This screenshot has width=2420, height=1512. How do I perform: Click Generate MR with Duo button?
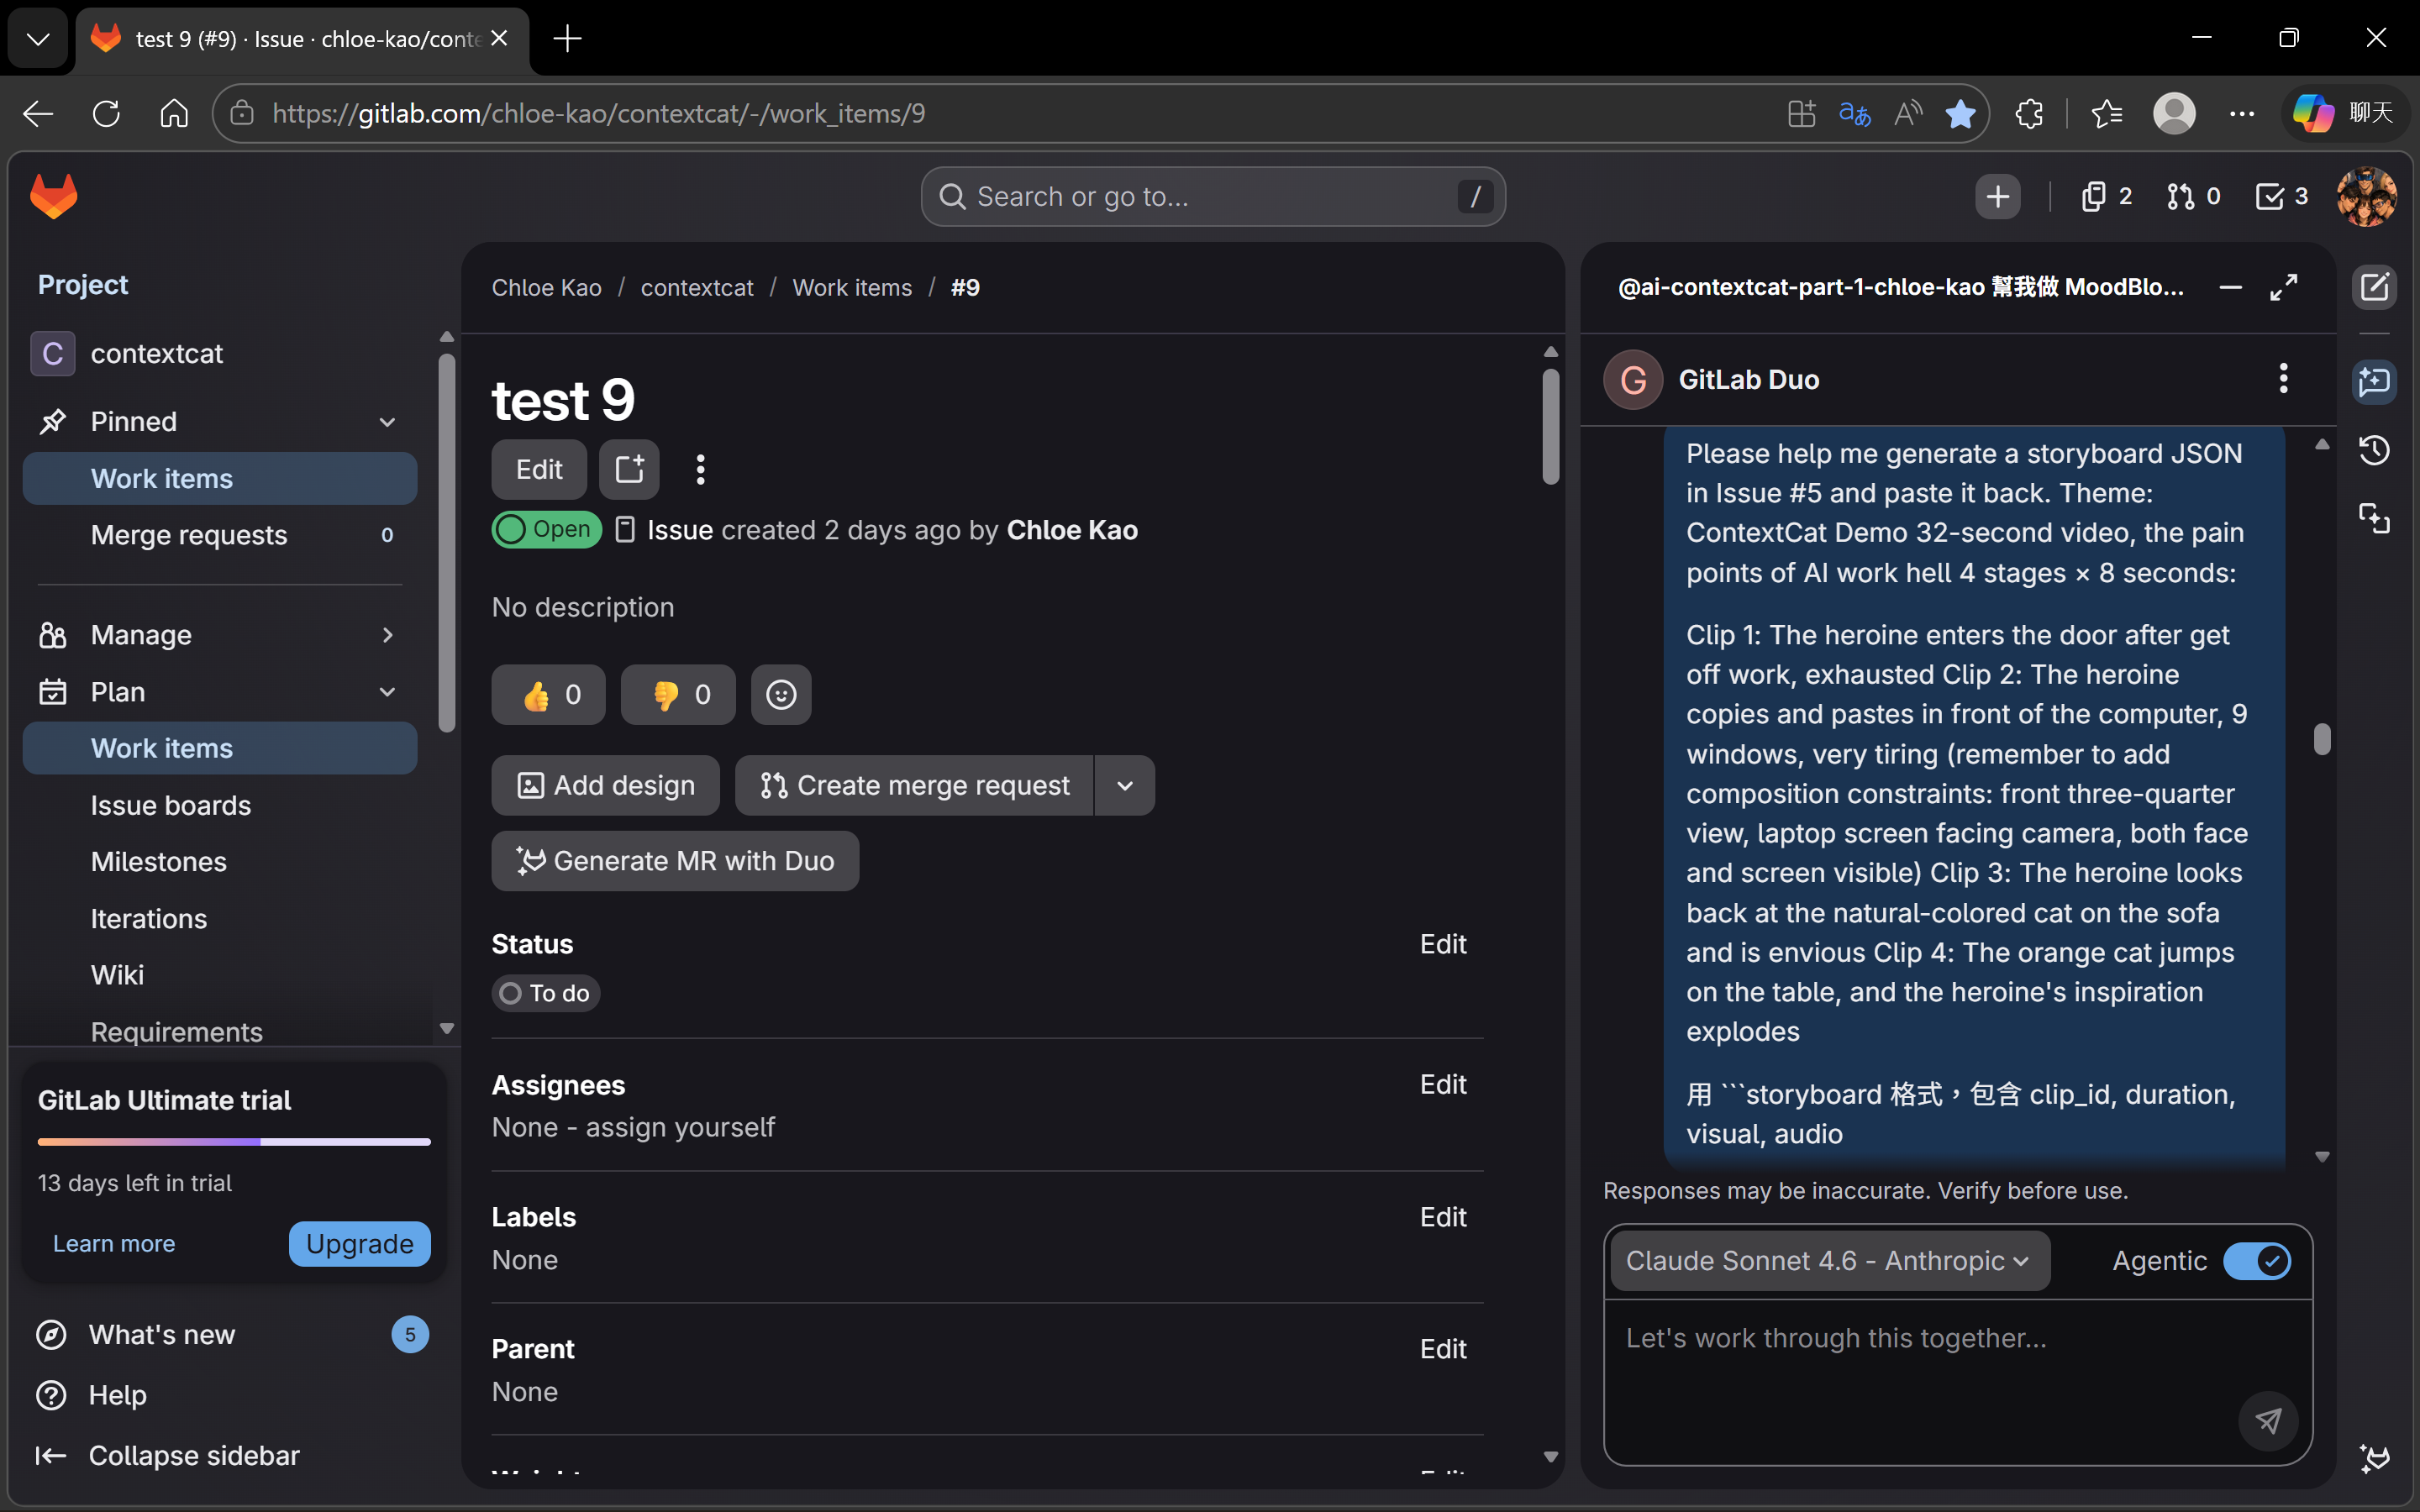tap(675, 861)
